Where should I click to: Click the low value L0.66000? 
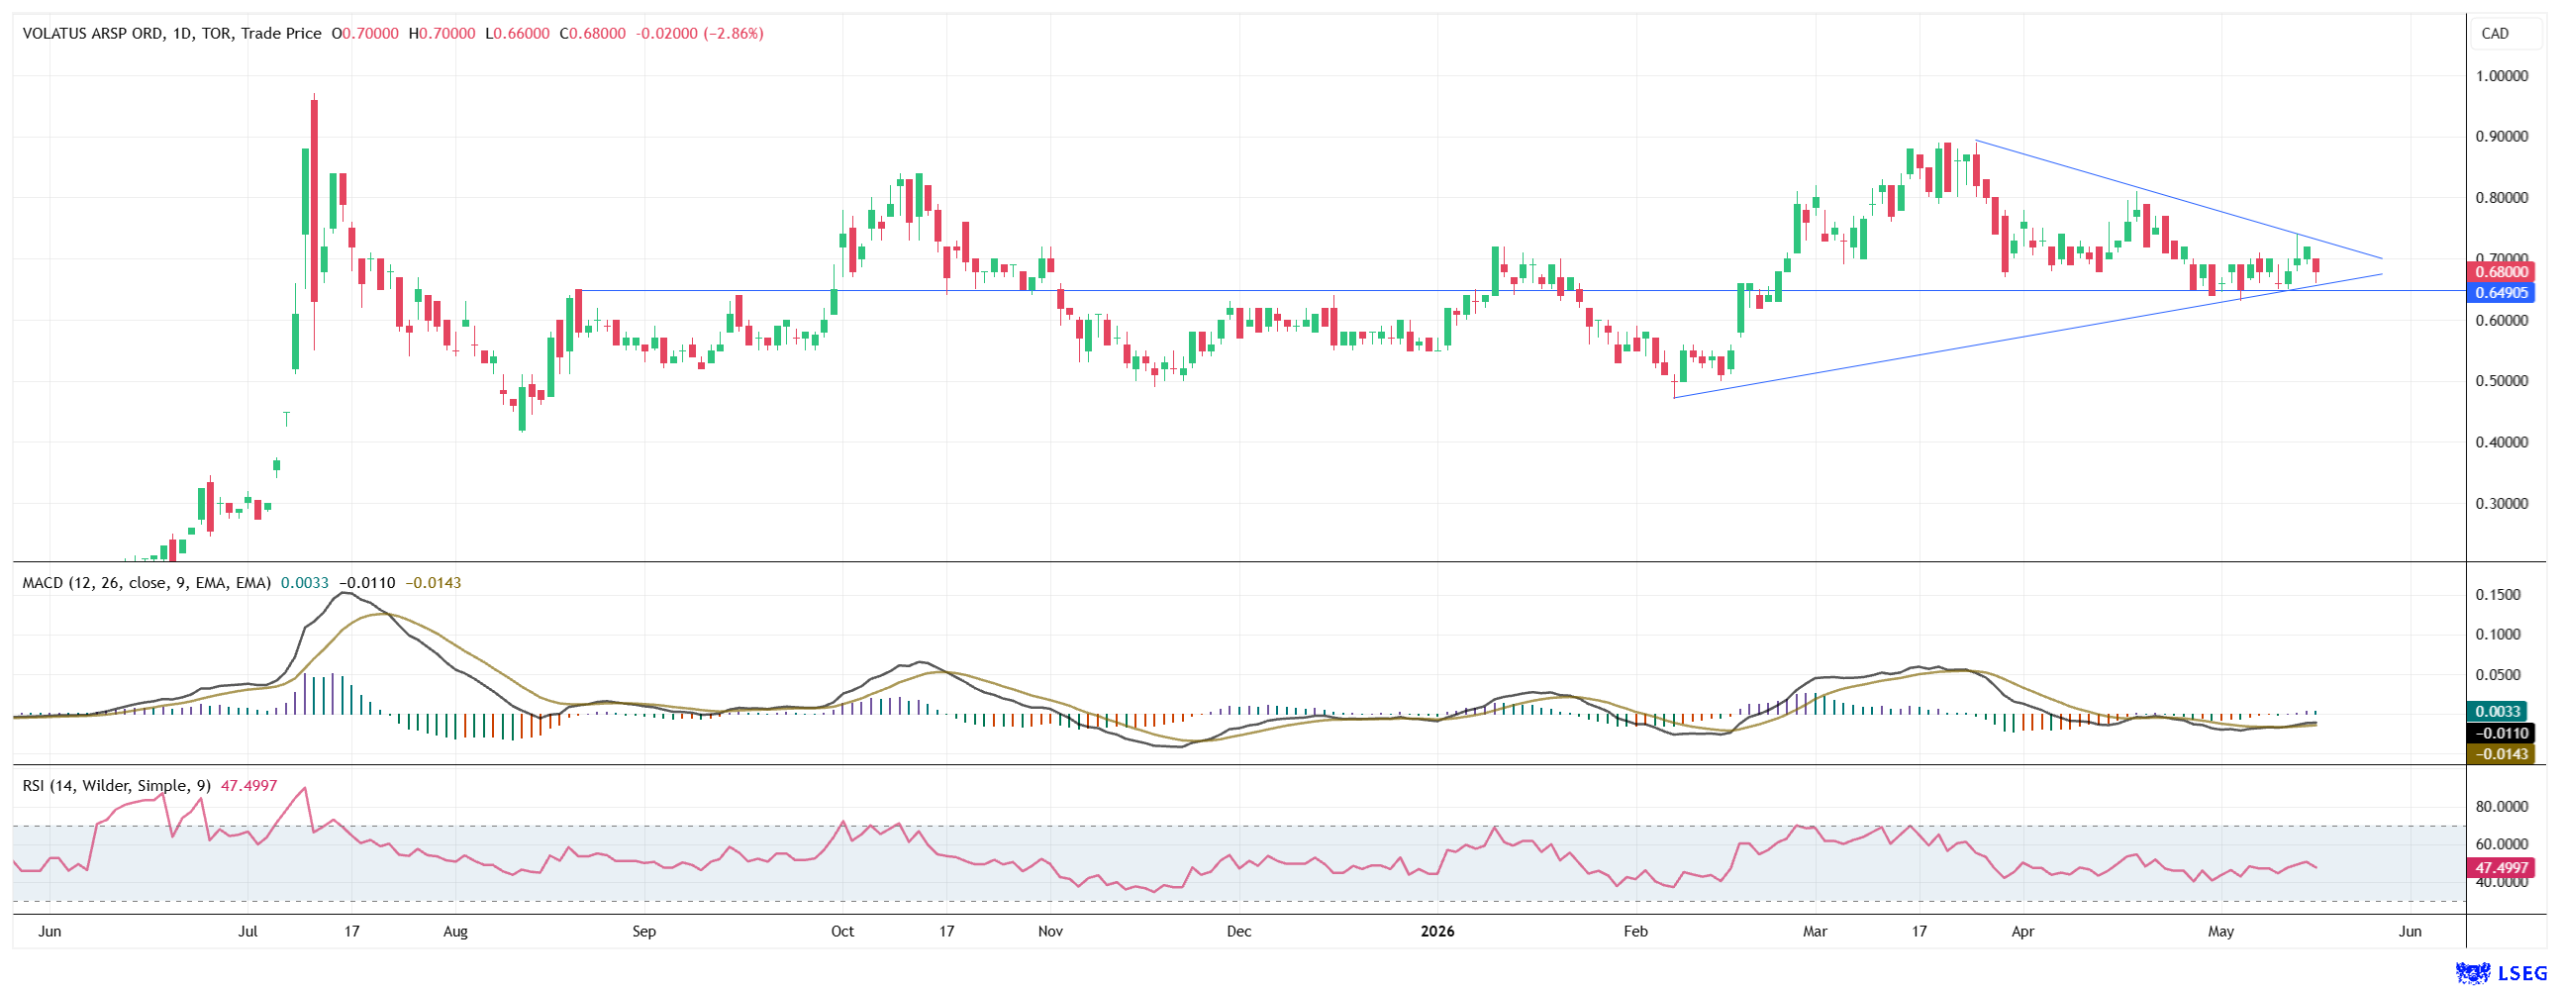[517, 33]
